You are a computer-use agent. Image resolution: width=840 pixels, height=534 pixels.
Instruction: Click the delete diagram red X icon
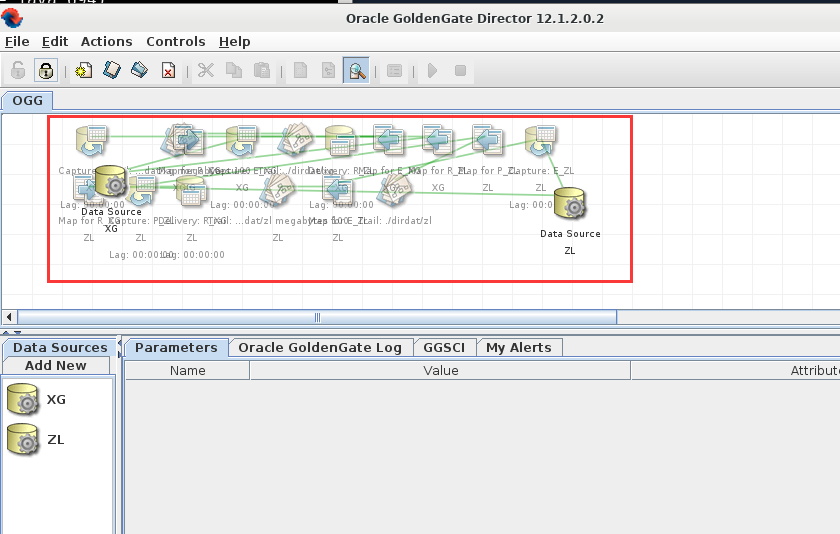point(168,70)
